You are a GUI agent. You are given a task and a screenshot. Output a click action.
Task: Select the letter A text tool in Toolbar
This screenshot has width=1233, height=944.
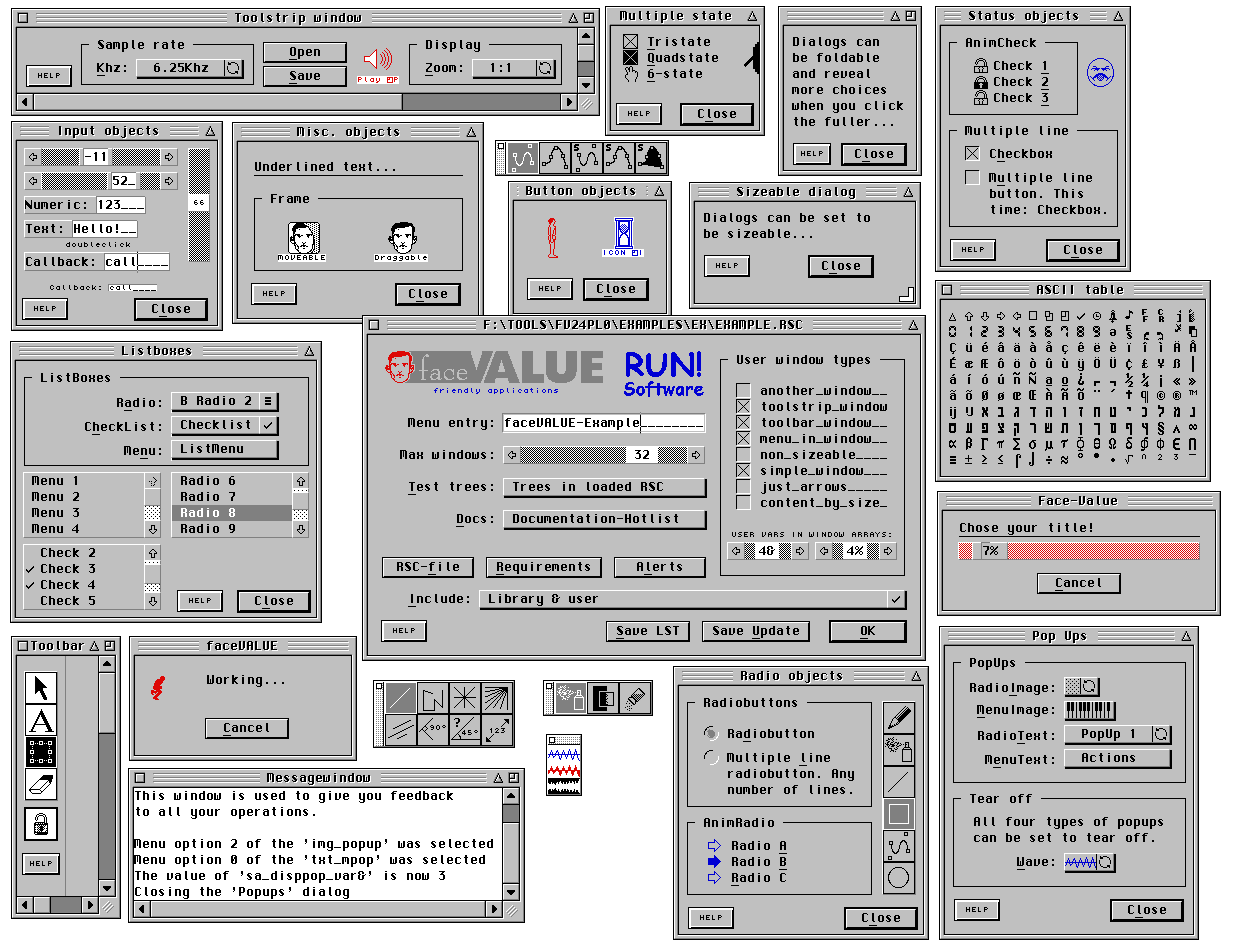click(x=41, y=720)
